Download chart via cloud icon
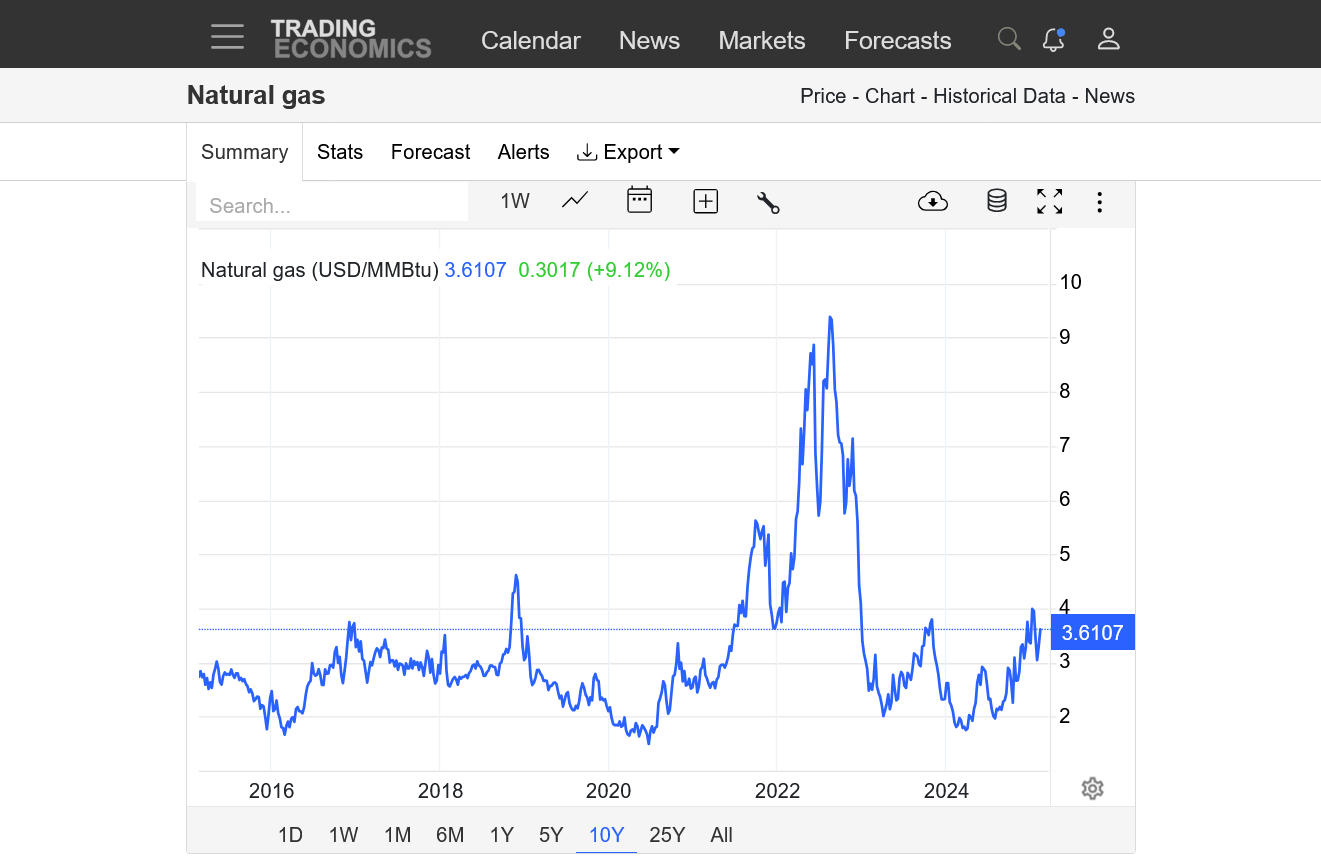The image size is (1321, 865). point(932,201)
